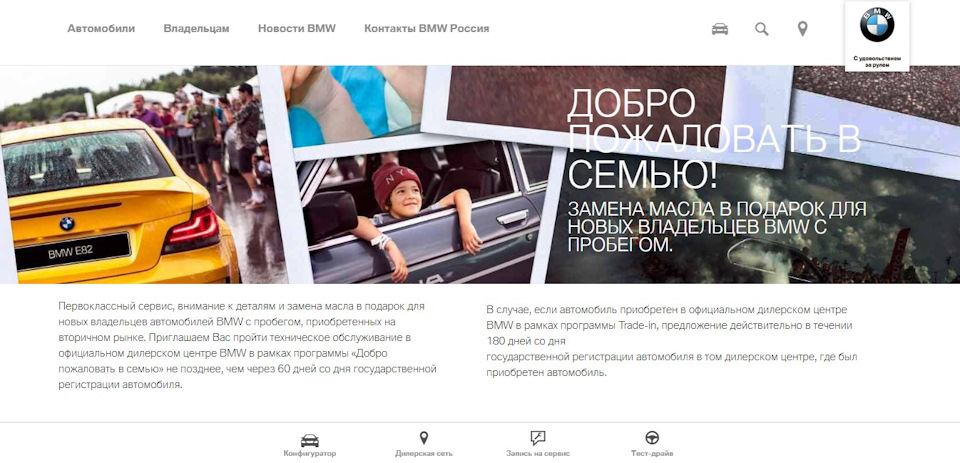The width and height of the screenshot is (960, 463).
Task: Open the Автомобили menu
Action: click(x=101, y=29)
